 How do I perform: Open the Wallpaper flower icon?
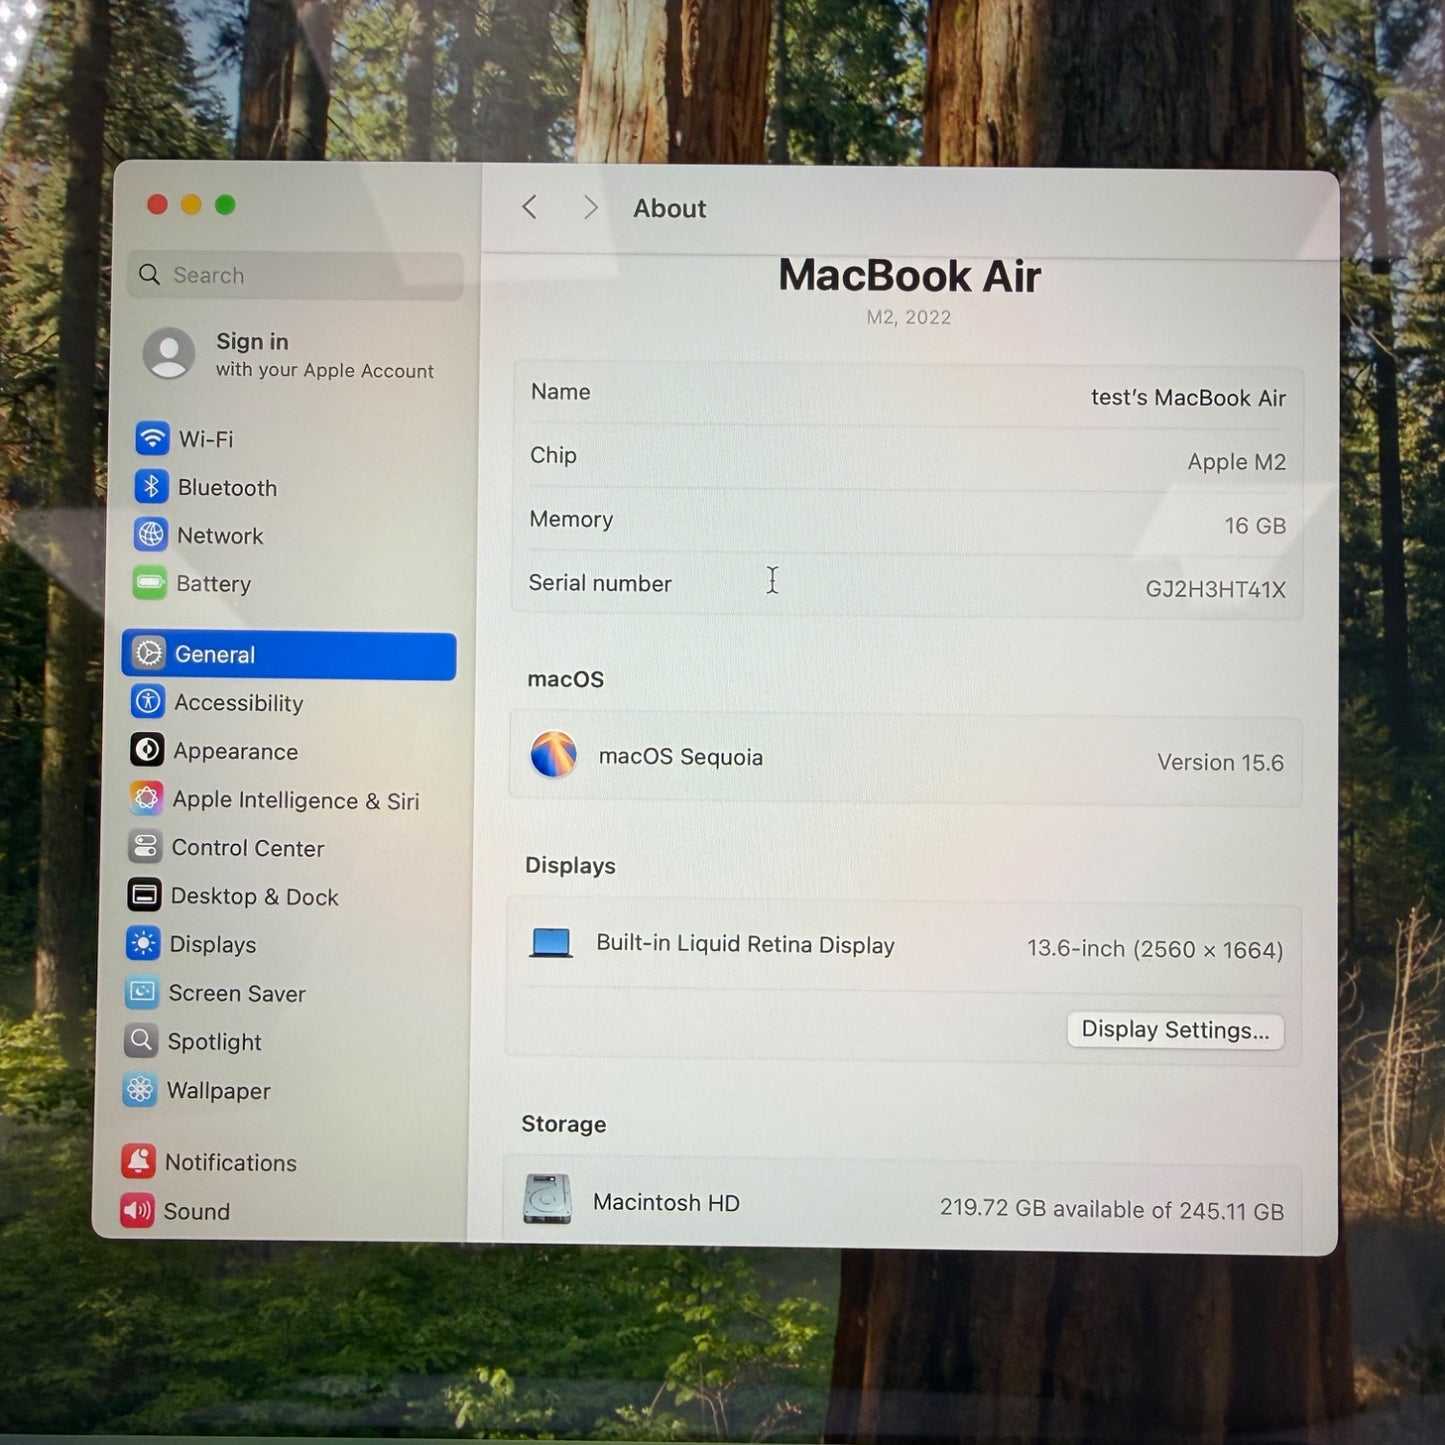click(140, 1089)
